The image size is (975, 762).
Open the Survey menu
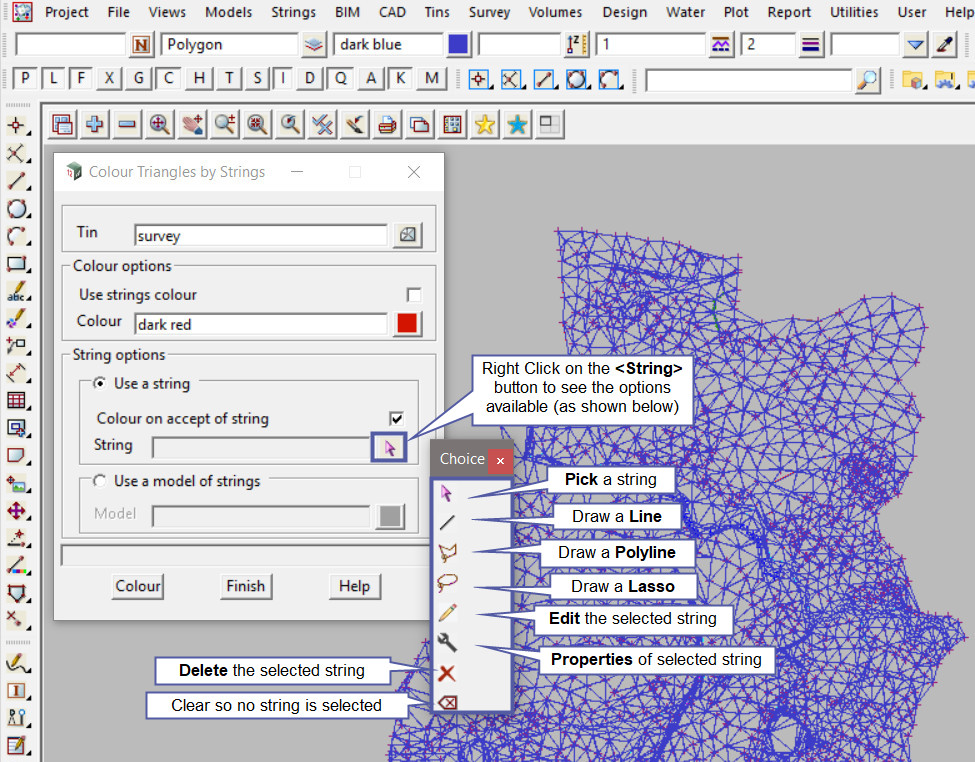click(x=489, y=12)
